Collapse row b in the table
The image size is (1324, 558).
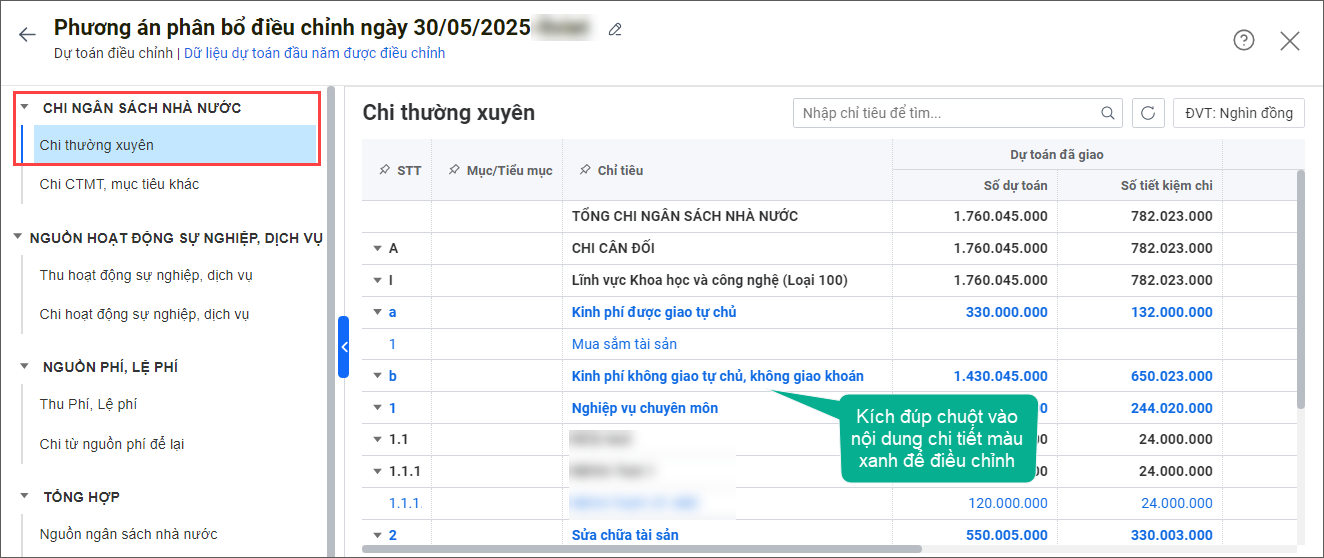[x=378, y=376]
